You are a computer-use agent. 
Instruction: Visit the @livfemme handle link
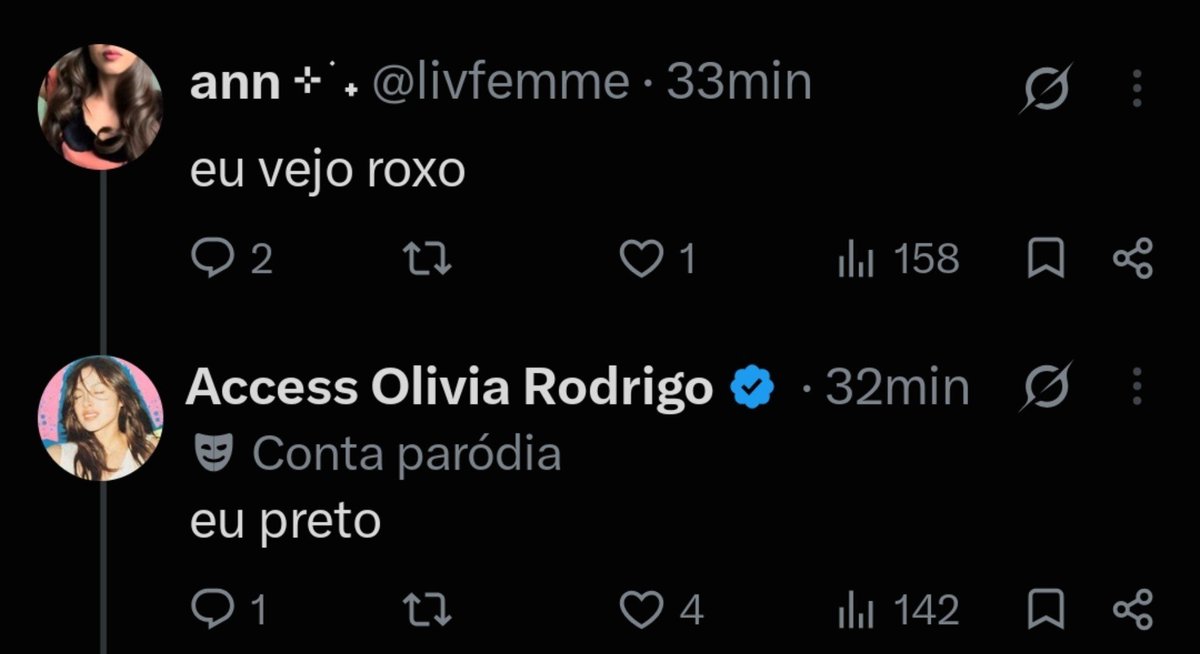pyautogui.click(x=501, y=84)
